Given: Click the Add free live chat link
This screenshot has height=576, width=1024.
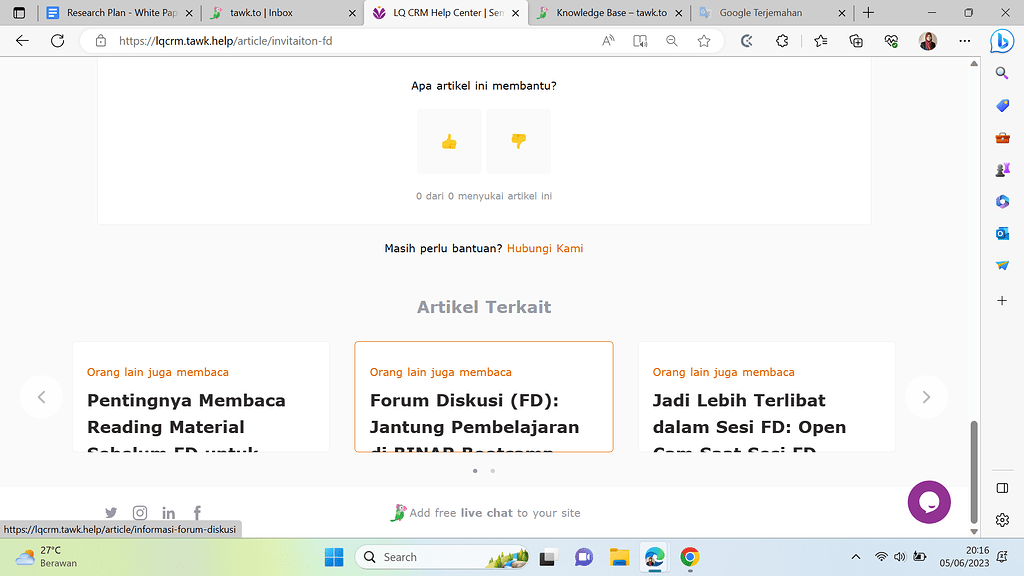Looking at the screenshot, I should [x=496, y=512].
